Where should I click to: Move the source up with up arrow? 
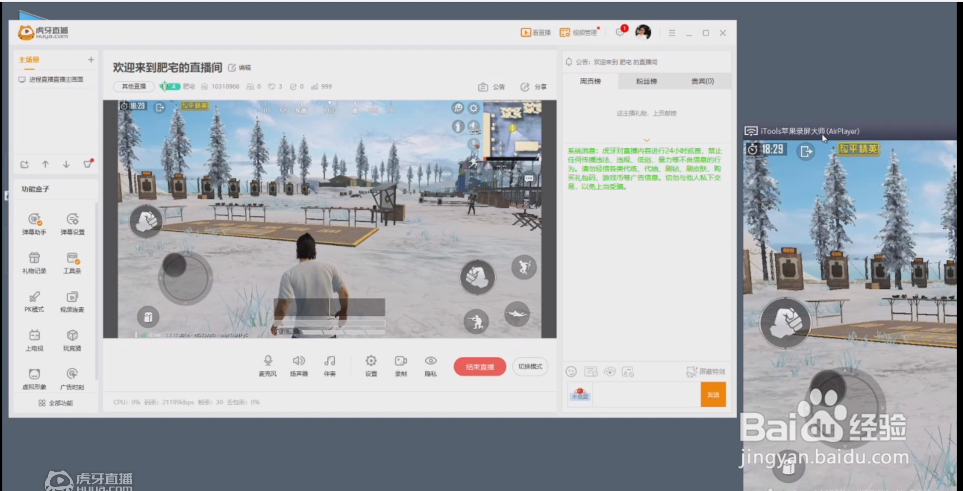(x=45, y=164)
